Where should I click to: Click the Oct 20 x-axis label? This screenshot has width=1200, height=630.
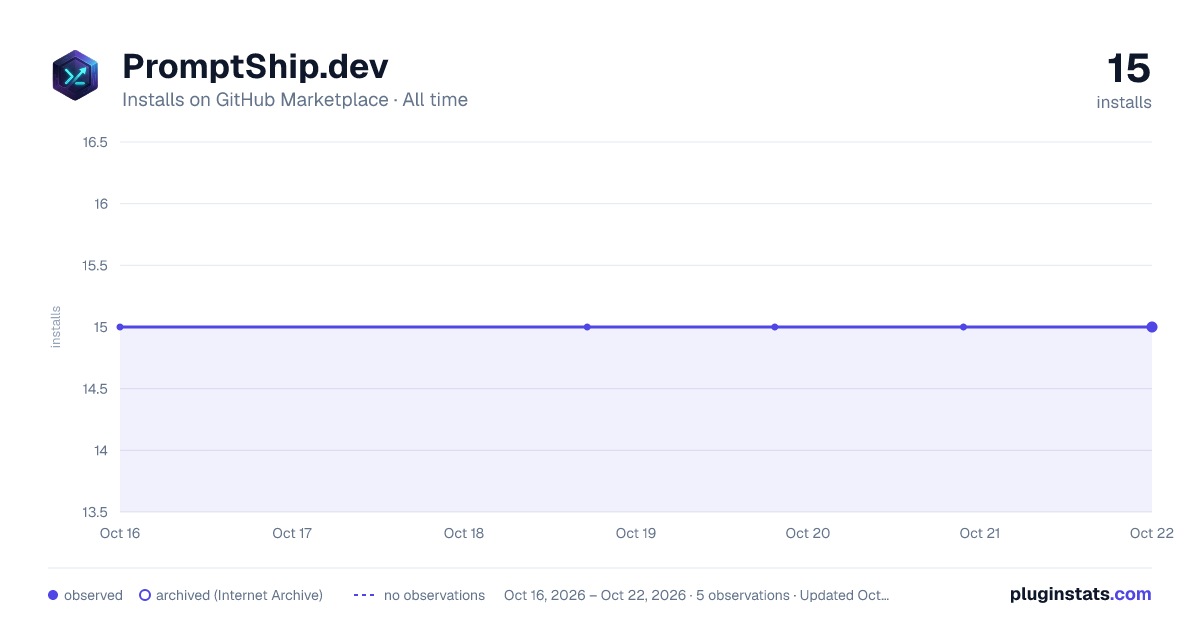(808, 533)
